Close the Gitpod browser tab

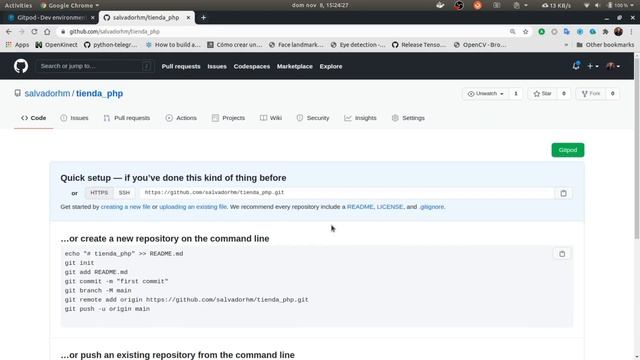point(92,18)
